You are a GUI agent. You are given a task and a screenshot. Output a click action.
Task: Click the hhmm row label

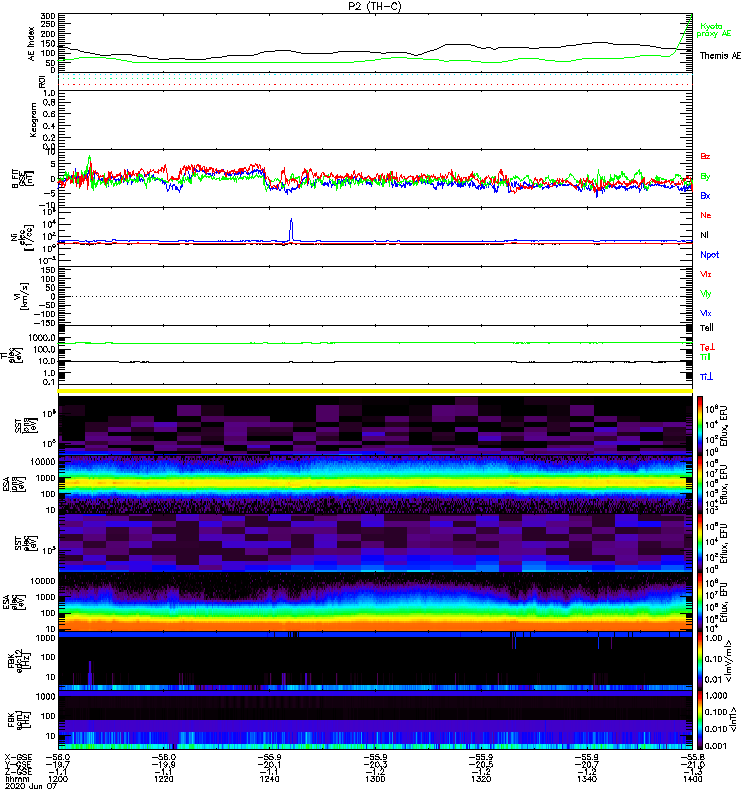tap(16, 779)
